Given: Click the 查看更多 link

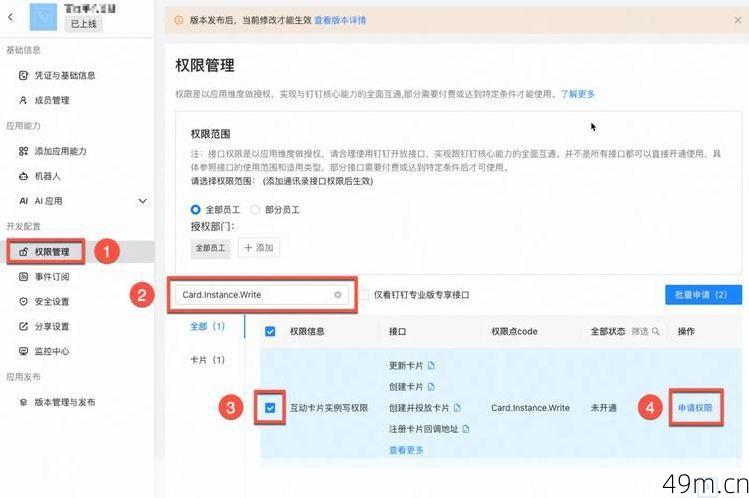Looking at the screenshot, I should [x=406, y=450].
